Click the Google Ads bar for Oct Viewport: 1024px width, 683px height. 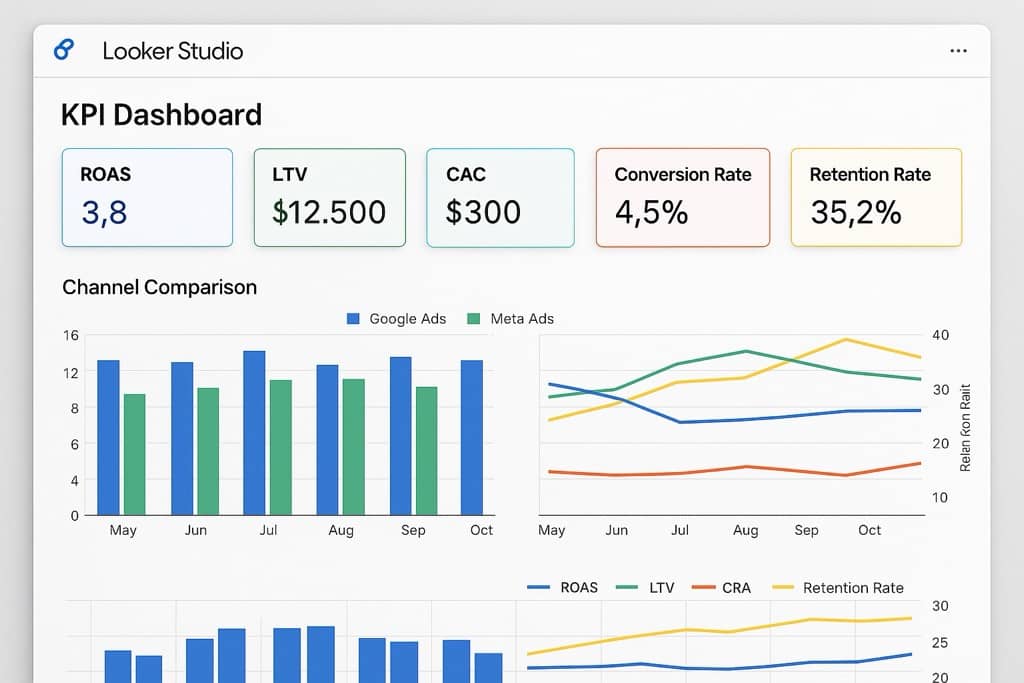point(472,438)
